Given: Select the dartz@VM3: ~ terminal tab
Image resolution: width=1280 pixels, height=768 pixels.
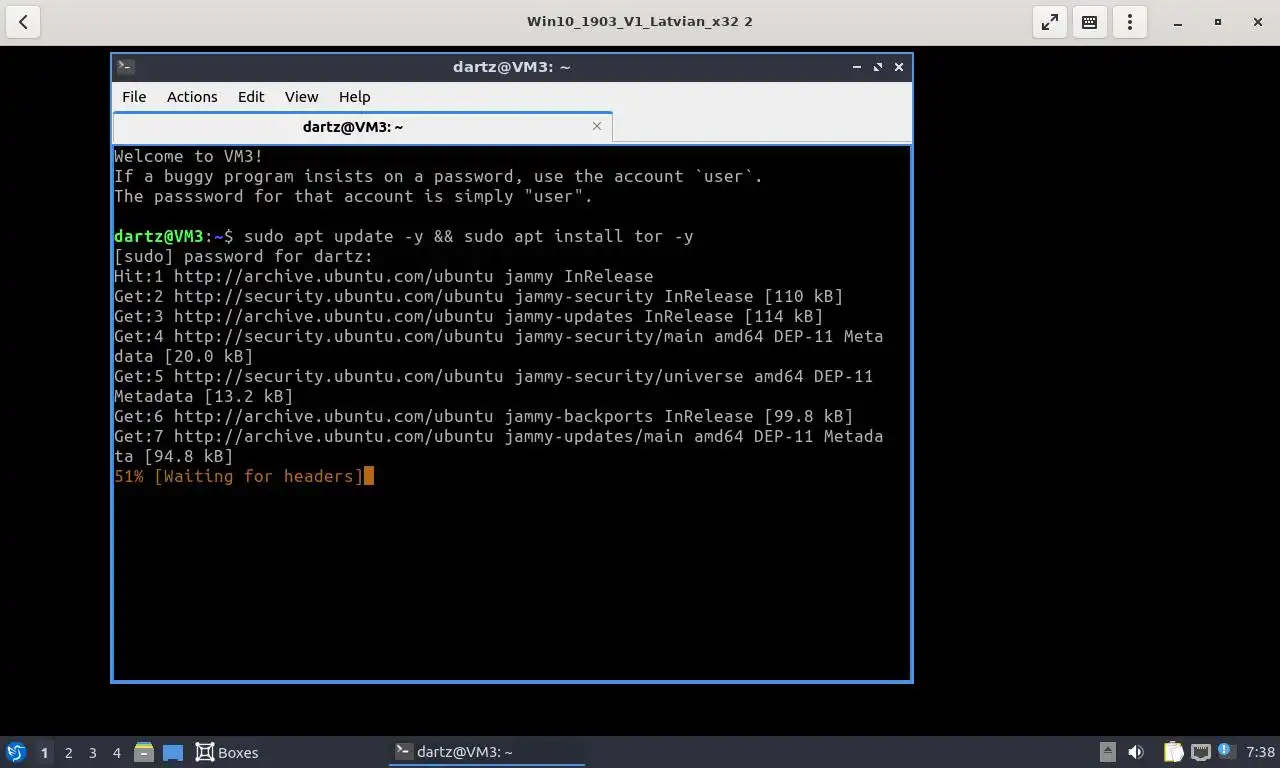Looking at the screenshot, I should pyautogui.click(x=362, y=127).
